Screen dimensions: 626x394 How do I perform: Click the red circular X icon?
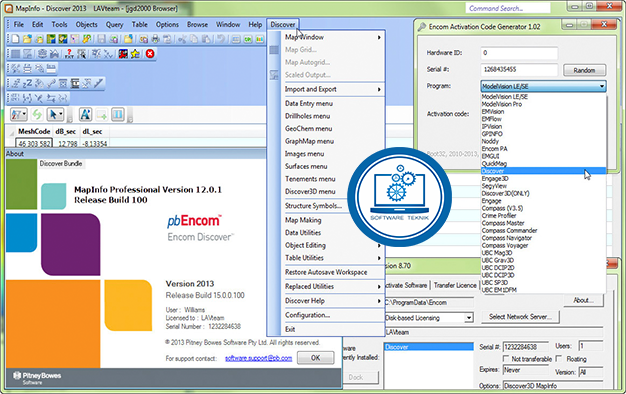(x=150, y=54)
